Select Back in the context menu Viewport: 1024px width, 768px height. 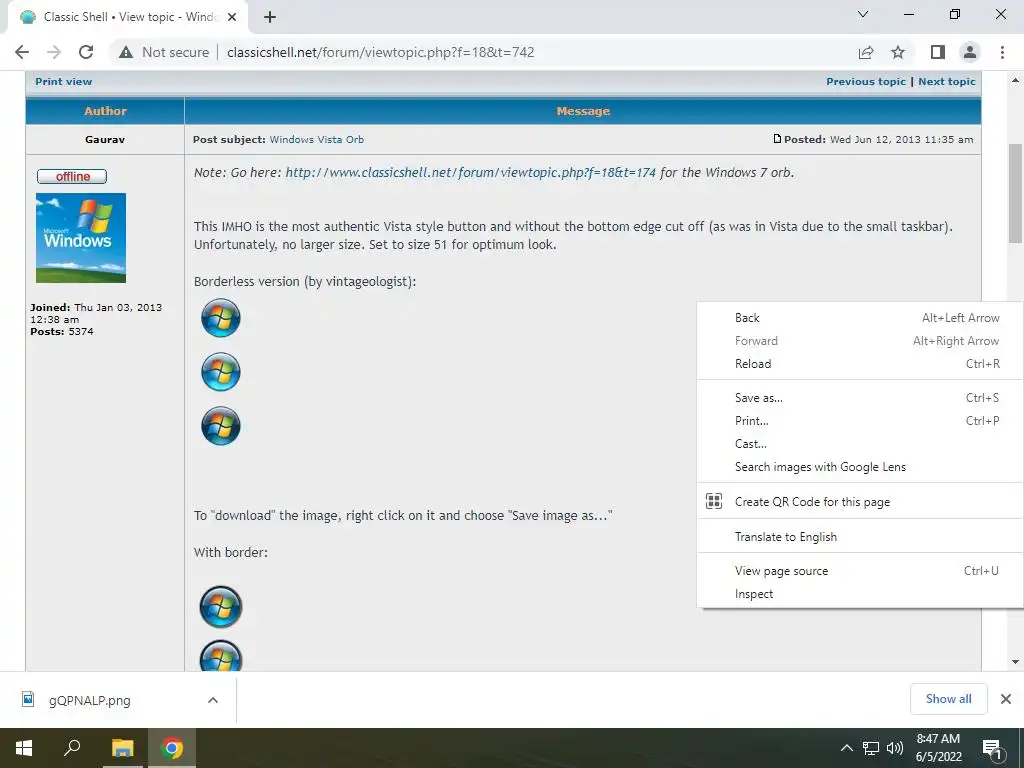pyautogui.click(x=860, y=318)
